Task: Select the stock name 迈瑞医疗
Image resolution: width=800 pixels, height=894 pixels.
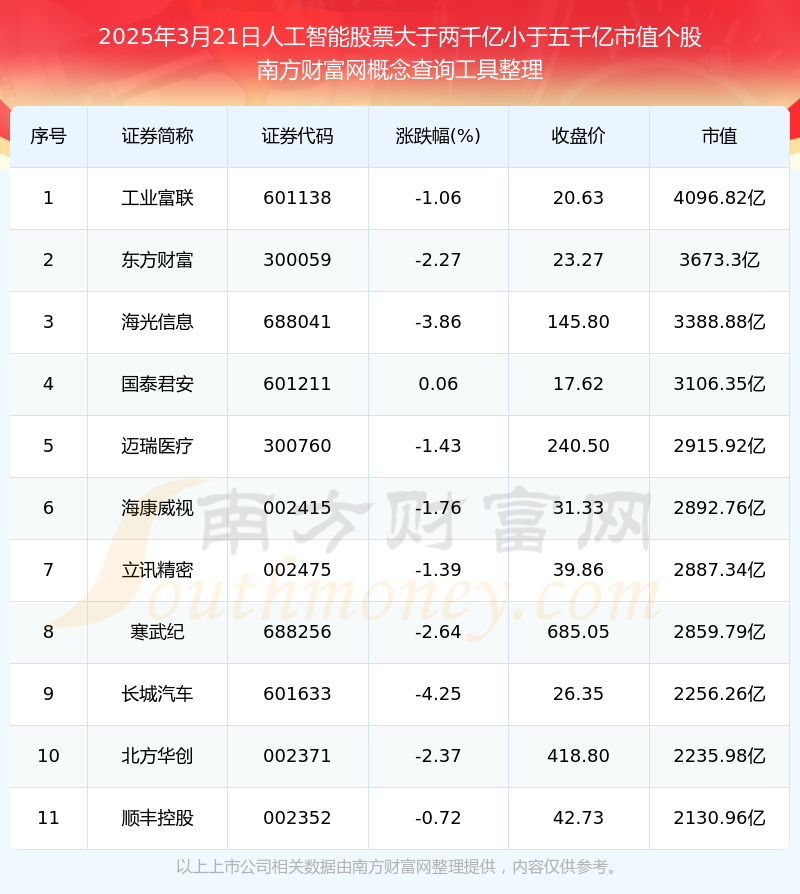Action: 157,446
